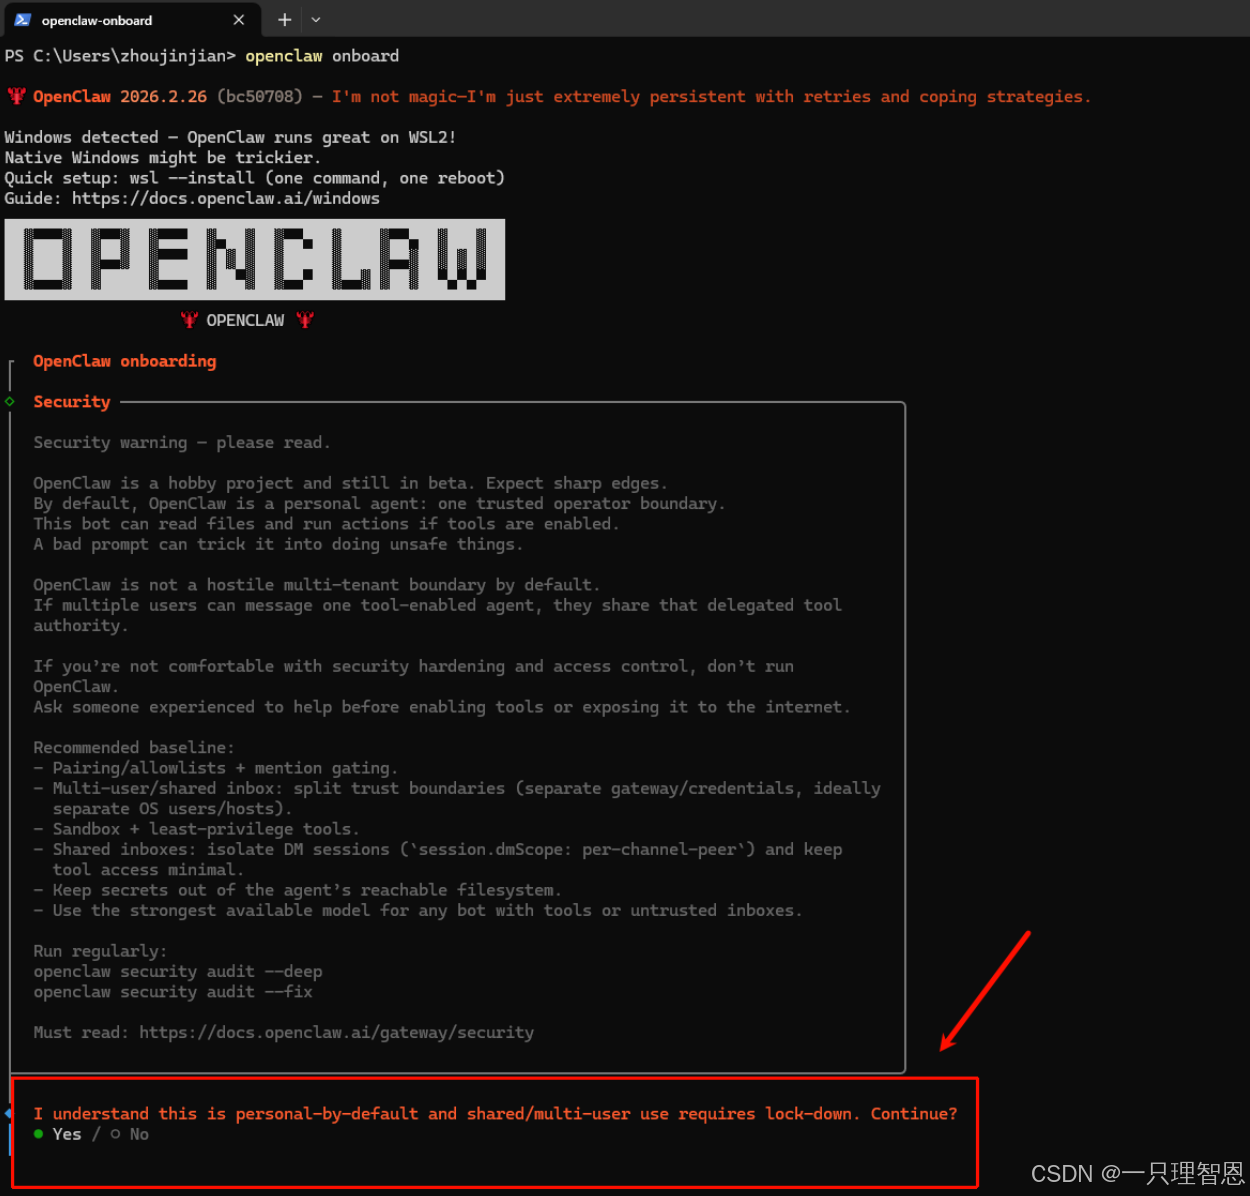Click the 'openclaw onboard' command prompt line
Image resolution: width=1250 pixels, height=1196 pixels.
pyautogui.click(x=202, y=56)
